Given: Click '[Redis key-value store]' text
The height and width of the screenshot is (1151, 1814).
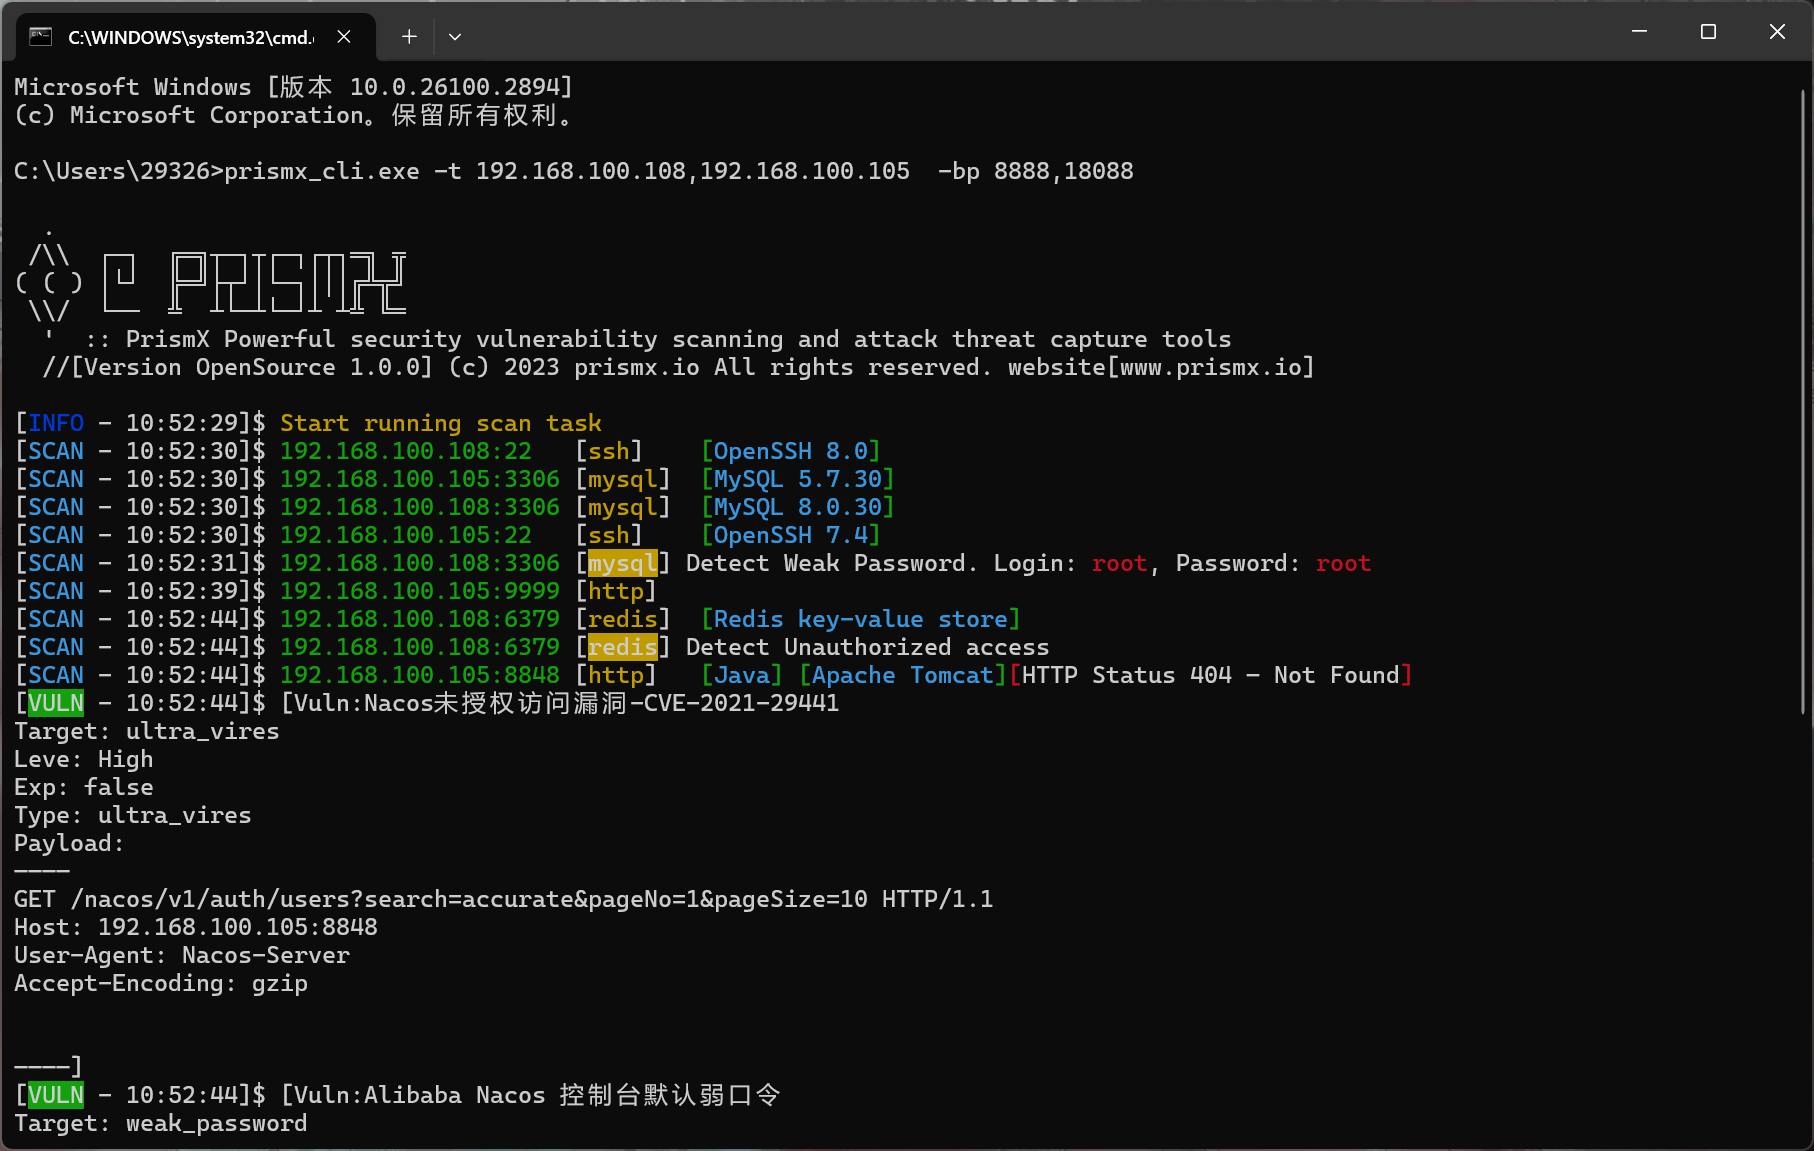Looking at the screenshot, I should [x=861, y=620].
